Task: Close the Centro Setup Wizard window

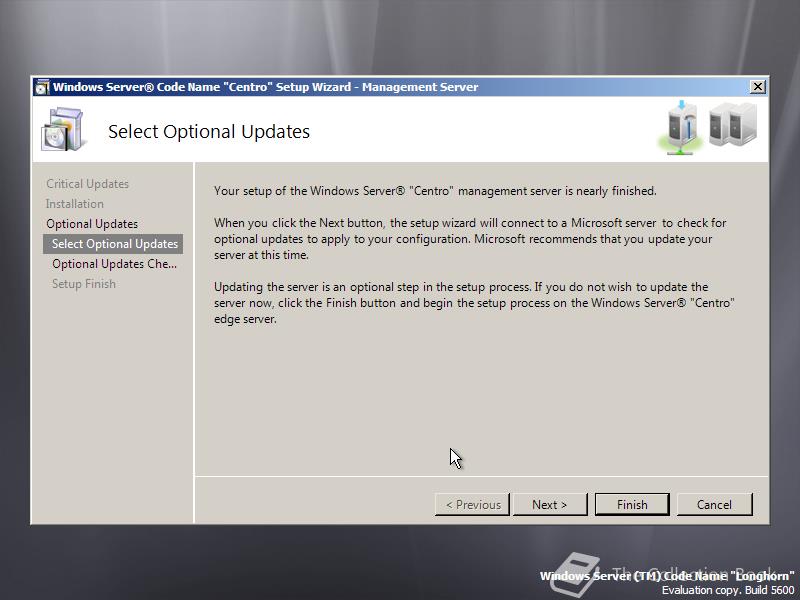Action: (x=758, y=87)
